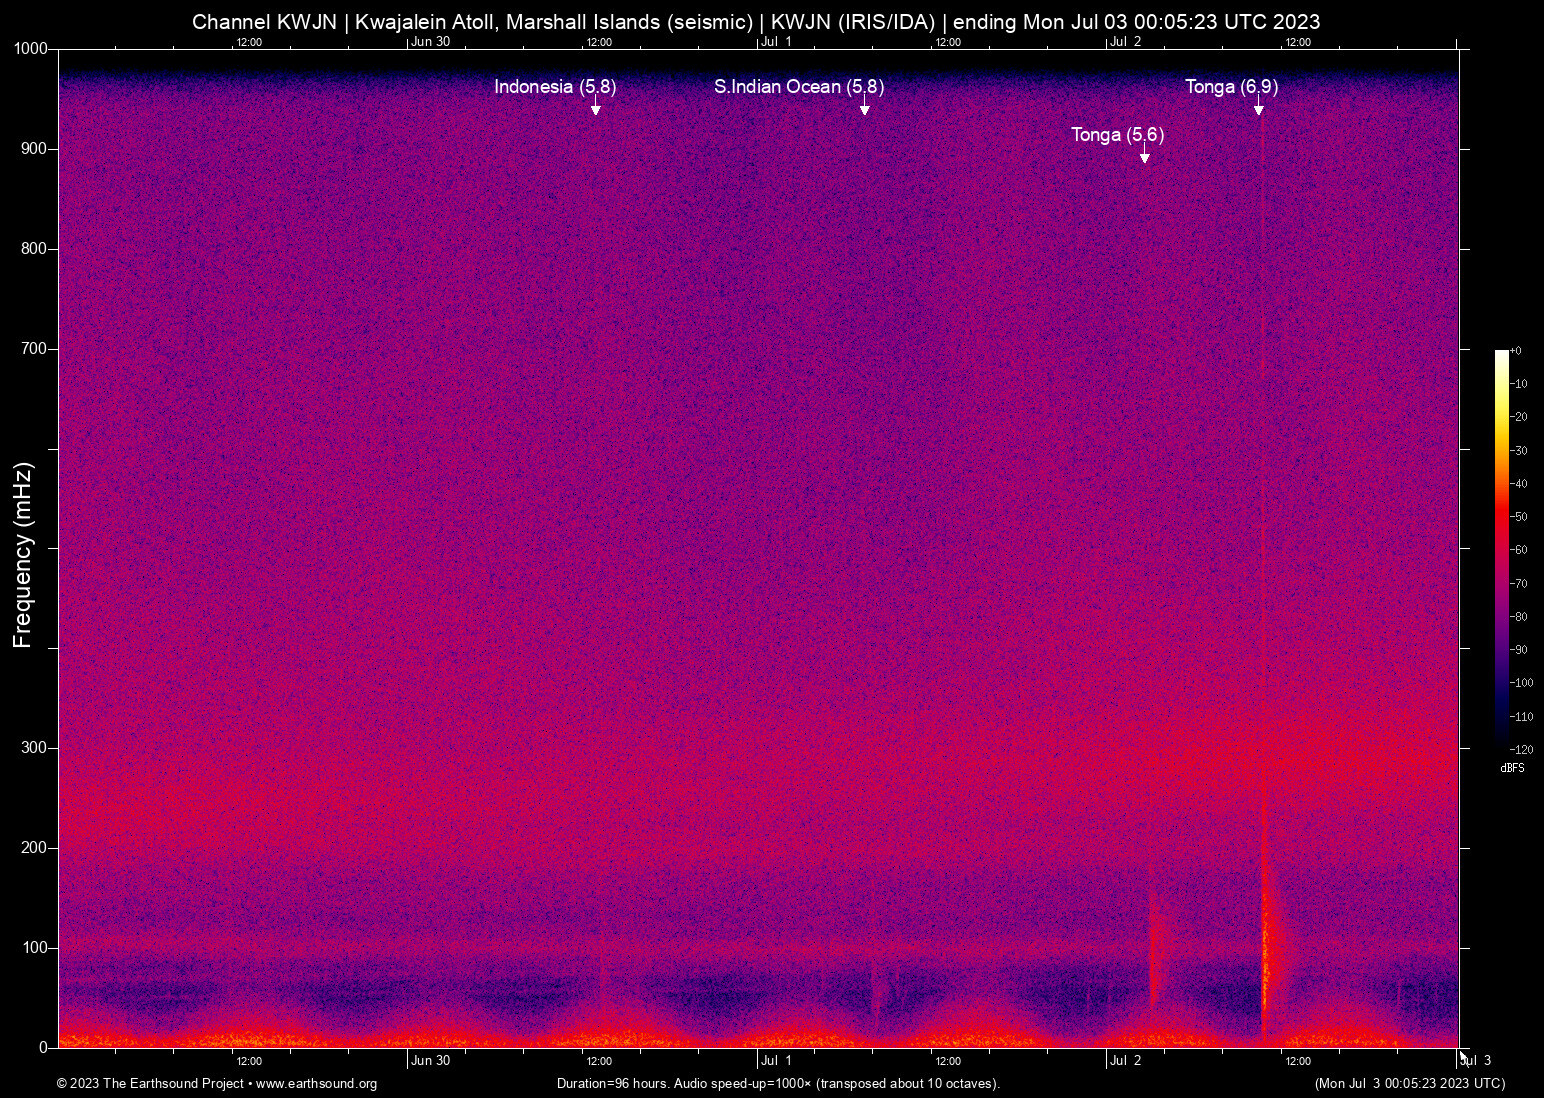Click the Duration=96 hours footer text
Viewport: 1544px width, 1098px height.
(x=778, y=1084)
